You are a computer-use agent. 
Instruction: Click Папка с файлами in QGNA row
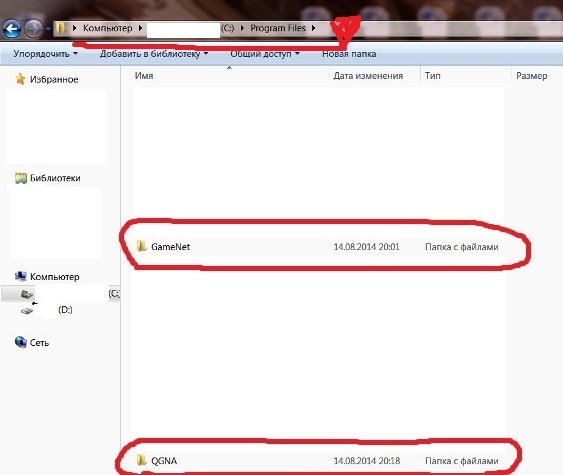(x=462, y=461)
